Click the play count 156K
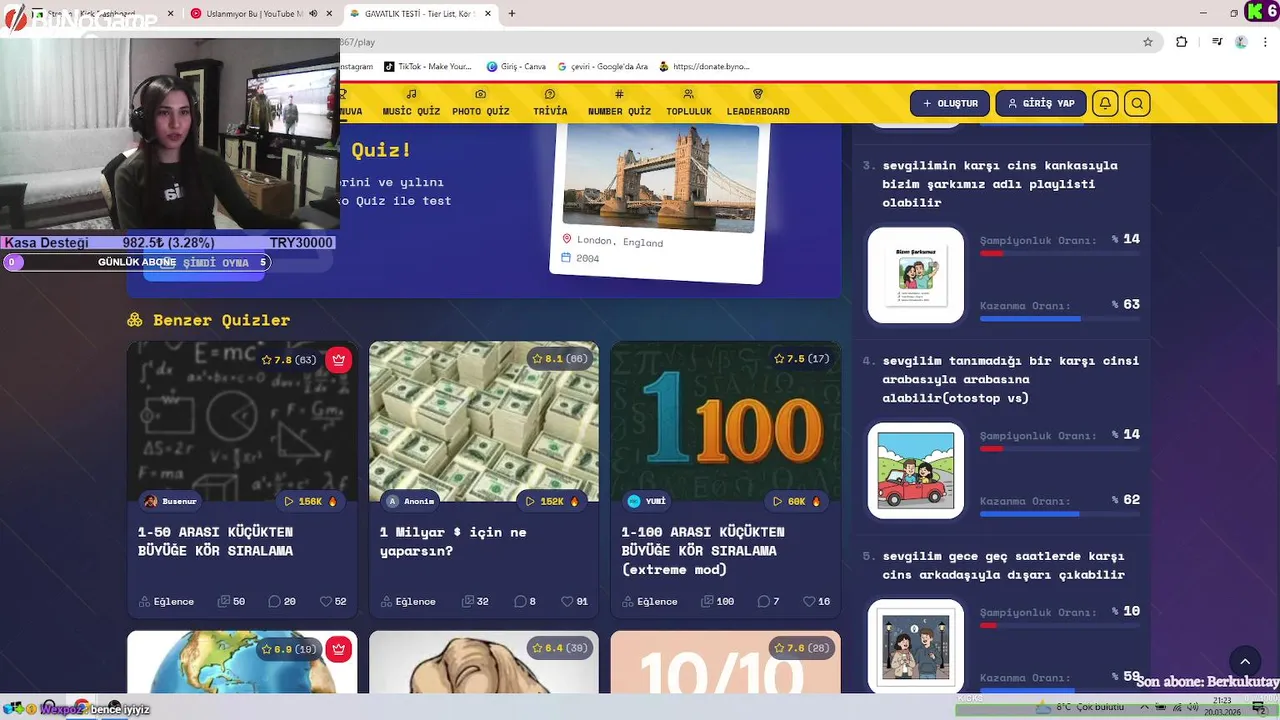Image resolution: width=1280 pixels, height=720 pixels. pyautogui.click(x=311, y=501)
